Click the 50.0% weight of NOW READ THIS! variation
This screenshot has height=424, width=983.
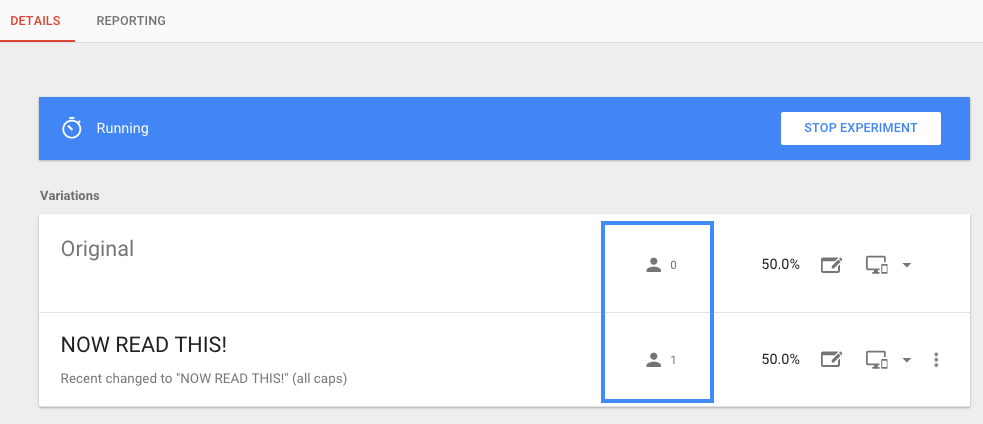point(781,359)
